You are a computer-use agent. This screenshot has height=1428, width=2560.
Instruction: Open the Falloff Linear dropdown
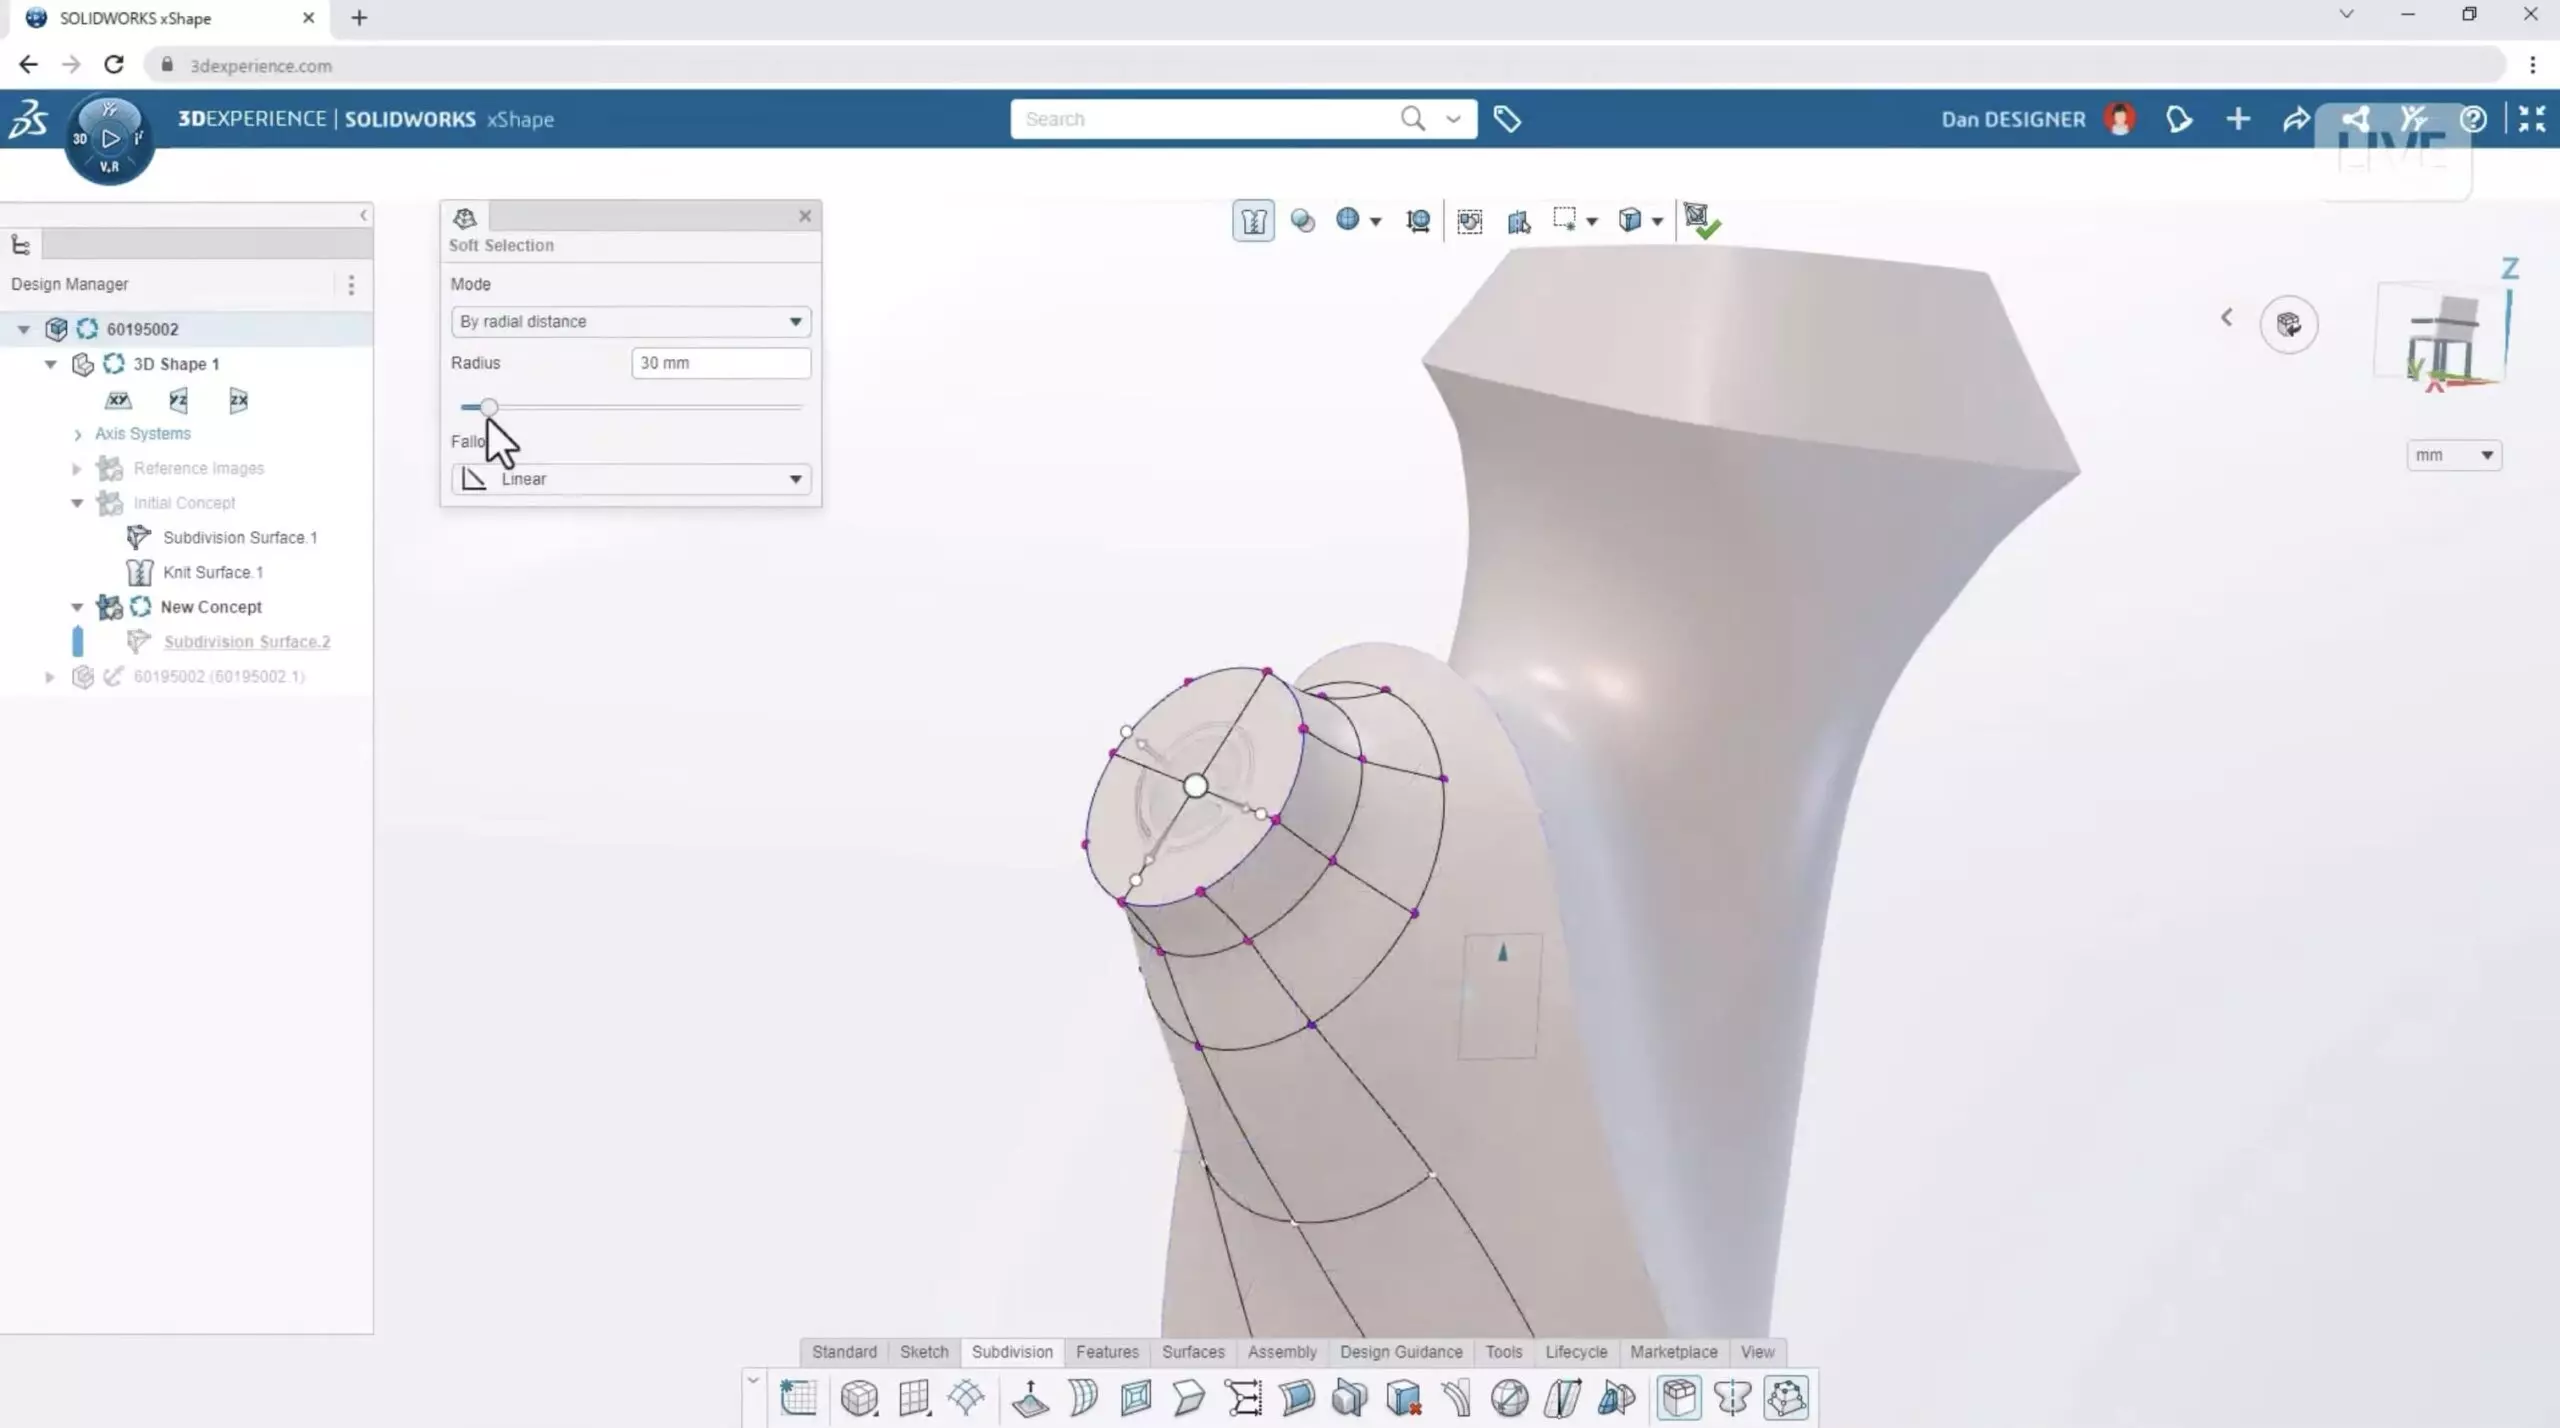point(630,479)
